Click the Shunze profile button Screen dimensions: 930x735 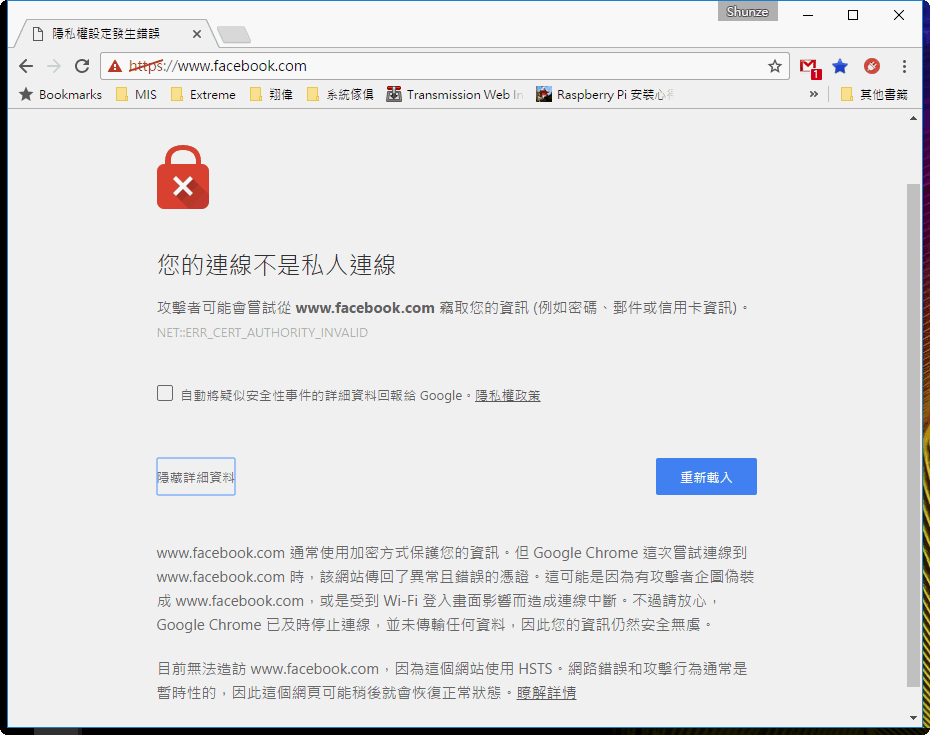(747, 11)
